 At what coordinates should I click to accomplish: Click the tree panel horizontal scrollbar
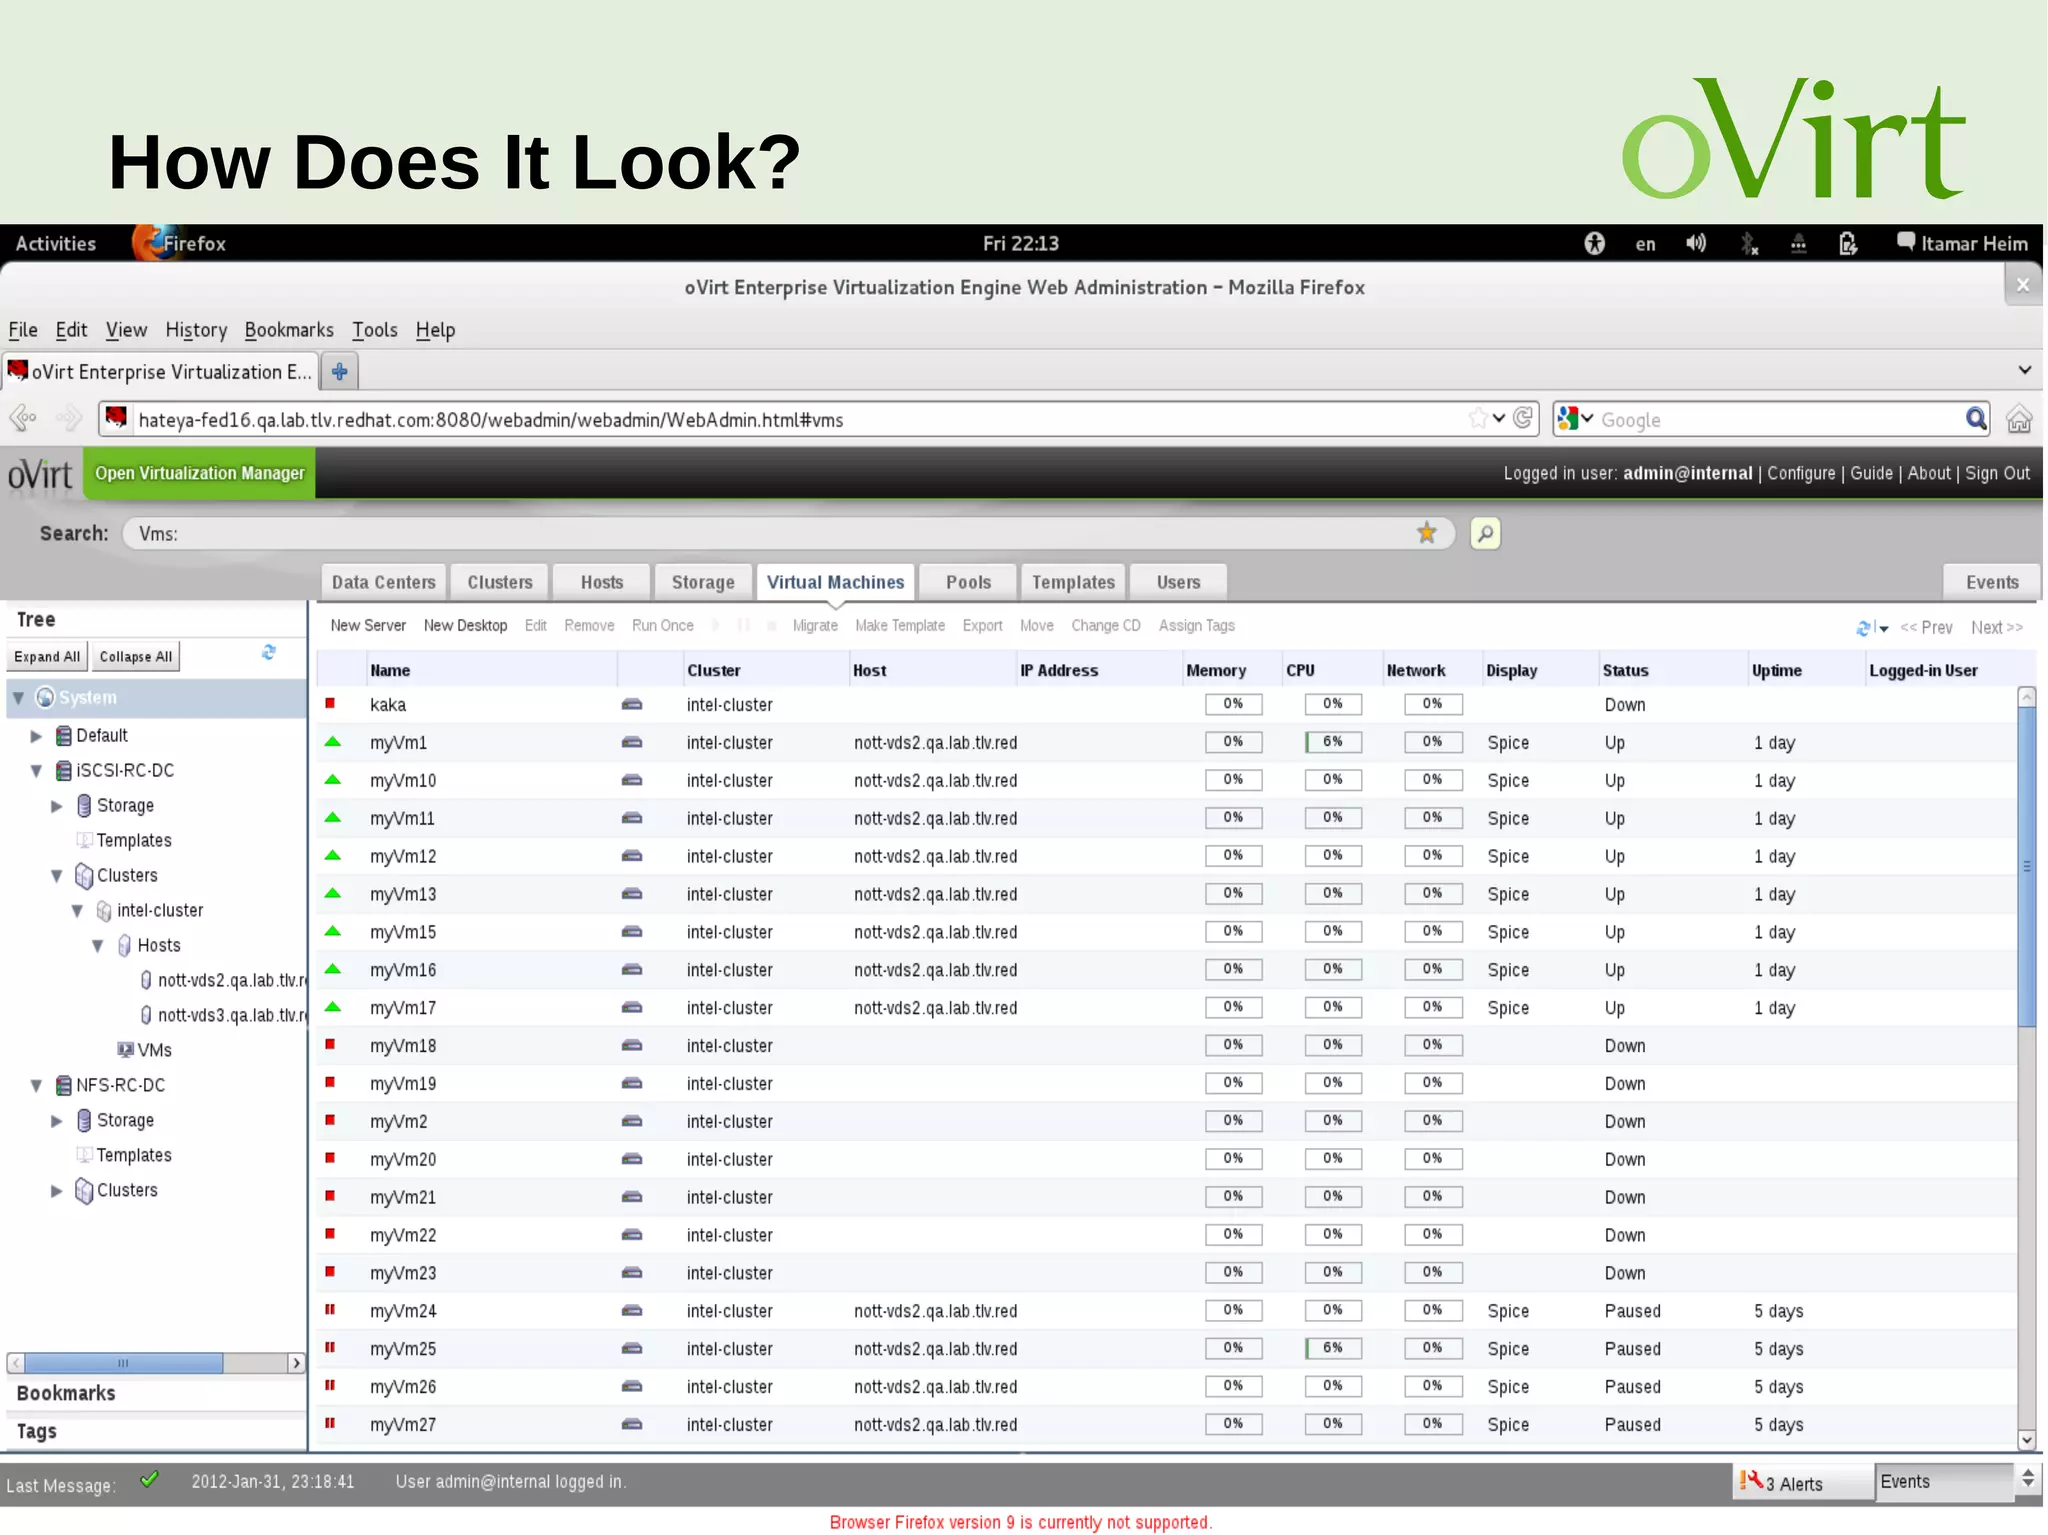pyautogui.click(x=123, y=1363)
